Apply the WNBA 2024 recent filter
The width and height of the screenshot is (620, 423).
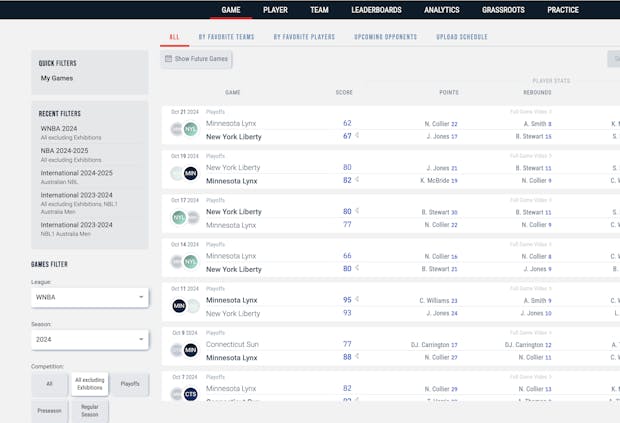pyautogui.click(x=71, y=133)
